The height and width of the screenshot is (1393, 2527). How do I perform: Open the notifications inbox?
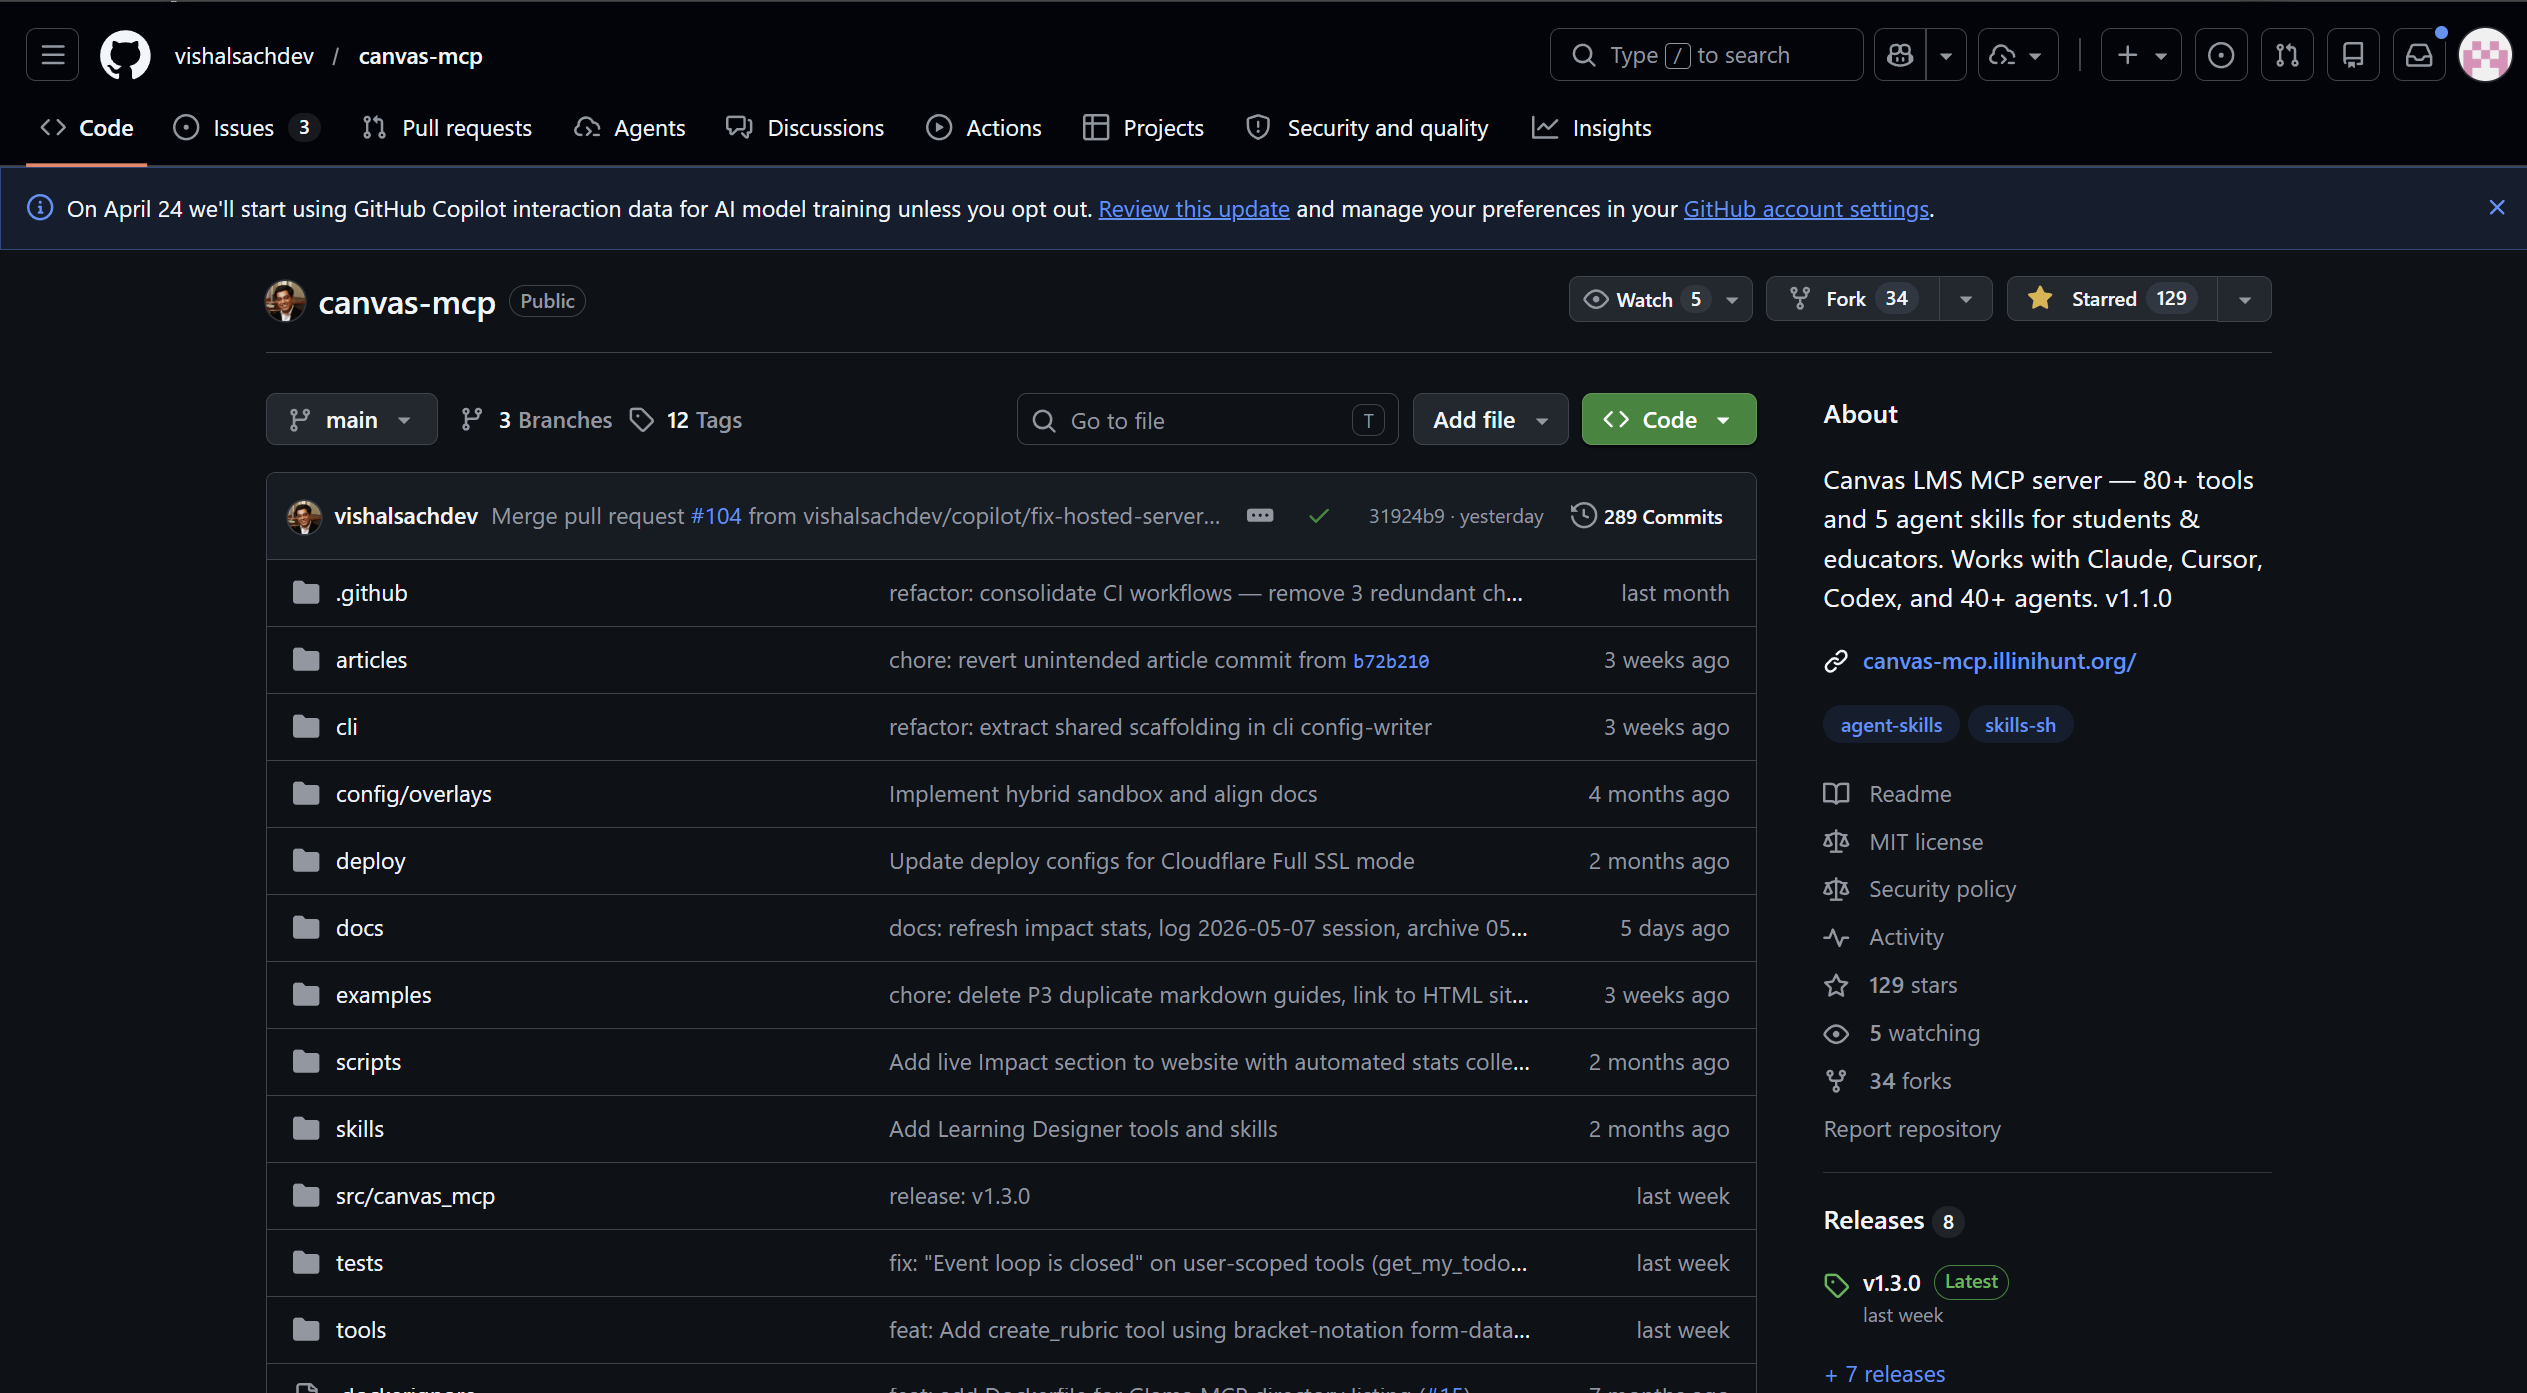coord(2419,55)
